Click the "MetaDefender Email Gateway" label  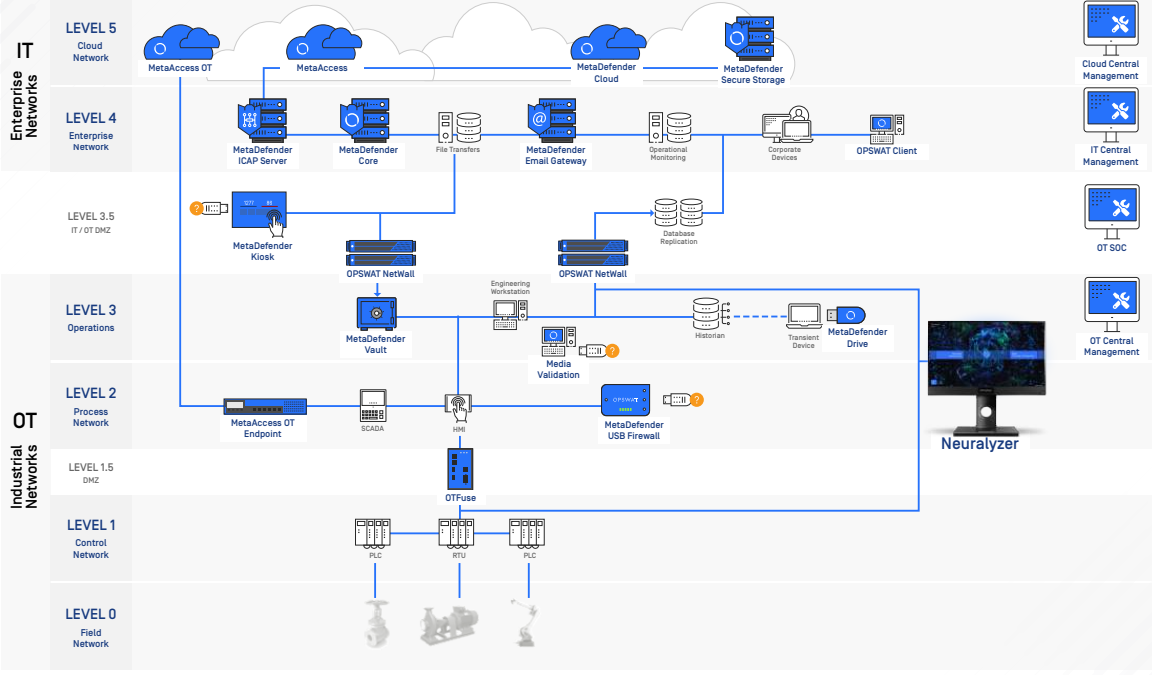555,156
